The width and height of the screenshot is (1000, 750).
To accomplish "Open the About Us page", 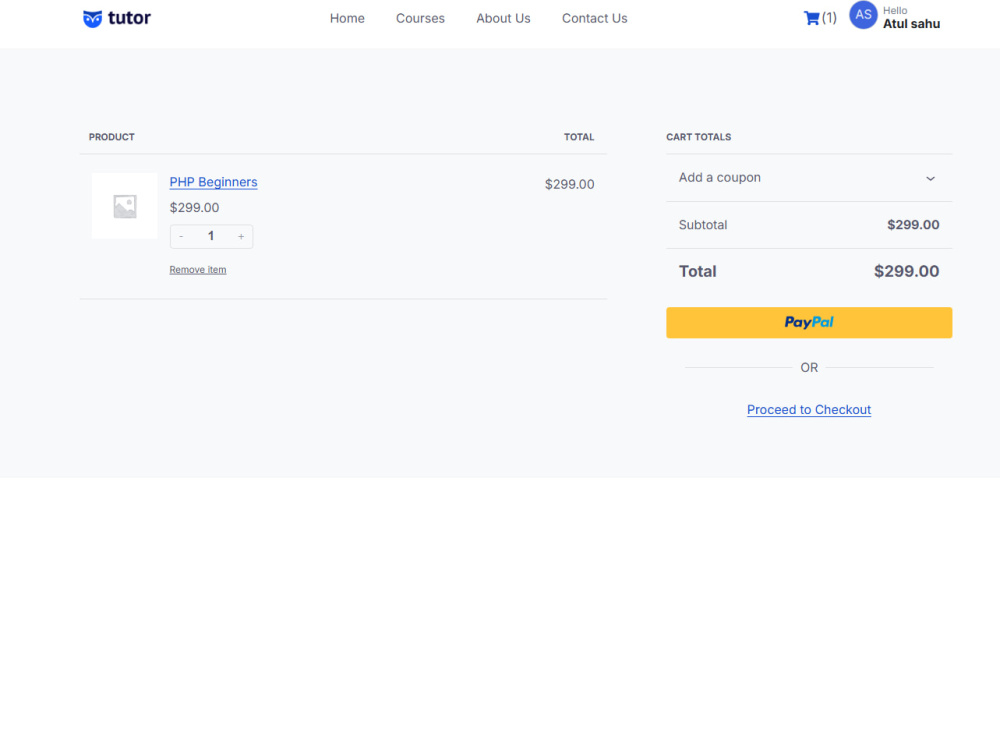I will click(503, 18).
